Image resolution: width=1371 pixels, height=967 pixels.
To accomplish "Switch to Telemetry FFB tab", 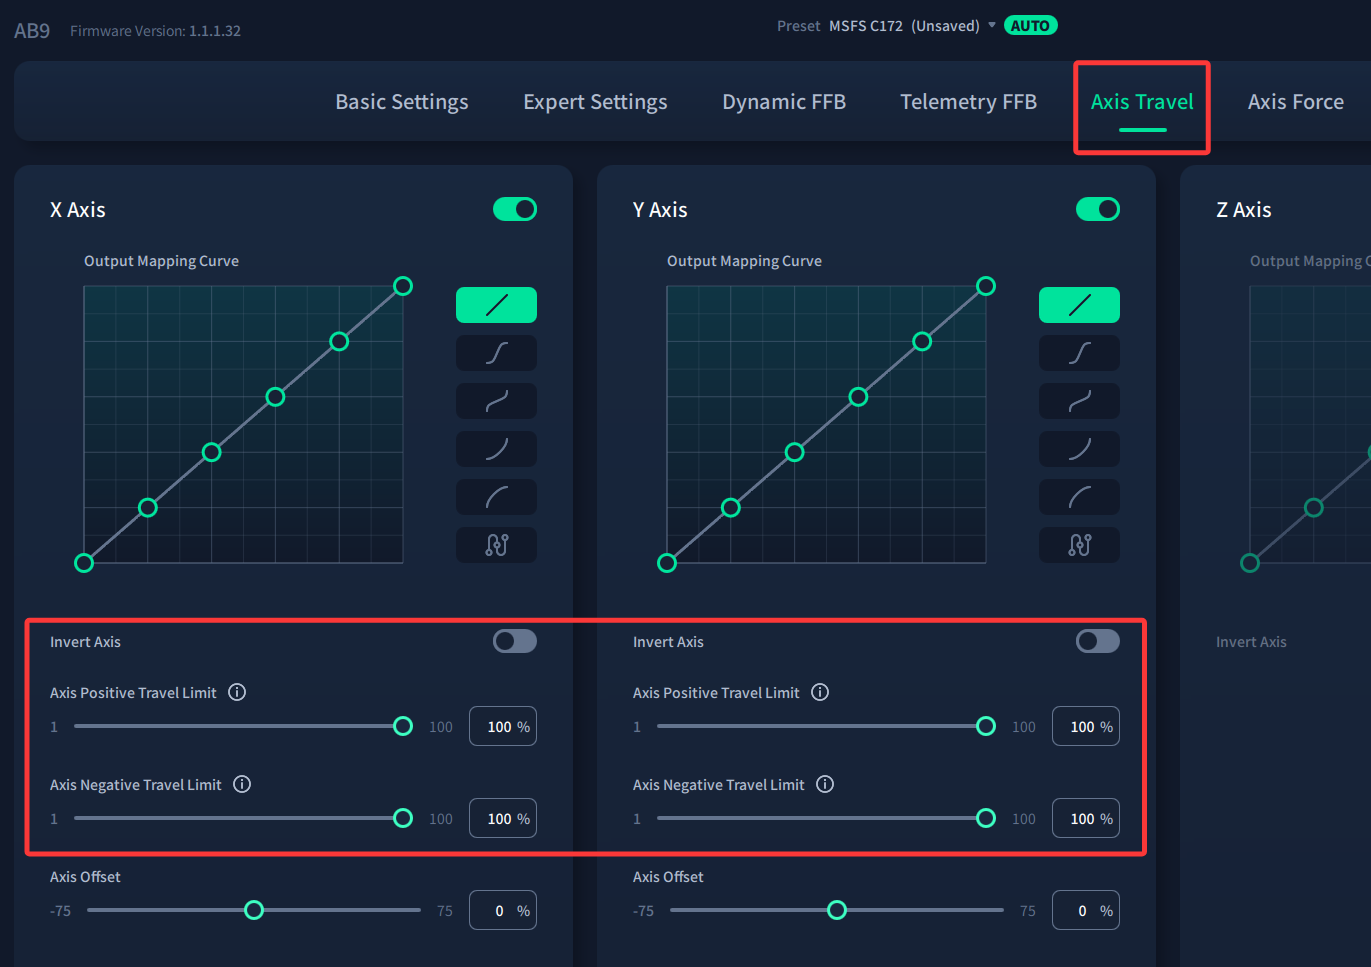I will pyautogui.click(x=968, y=102).
